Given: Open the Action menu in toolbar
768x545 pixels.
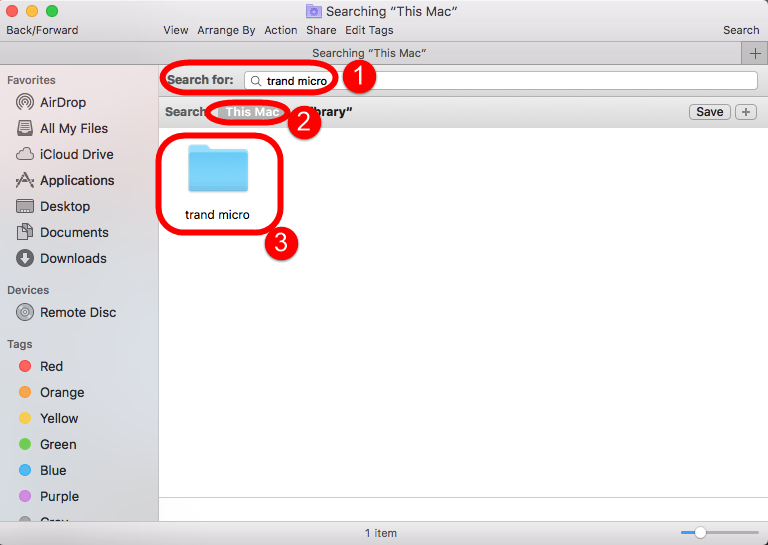Looking at the screenshot, I should 281,30.
